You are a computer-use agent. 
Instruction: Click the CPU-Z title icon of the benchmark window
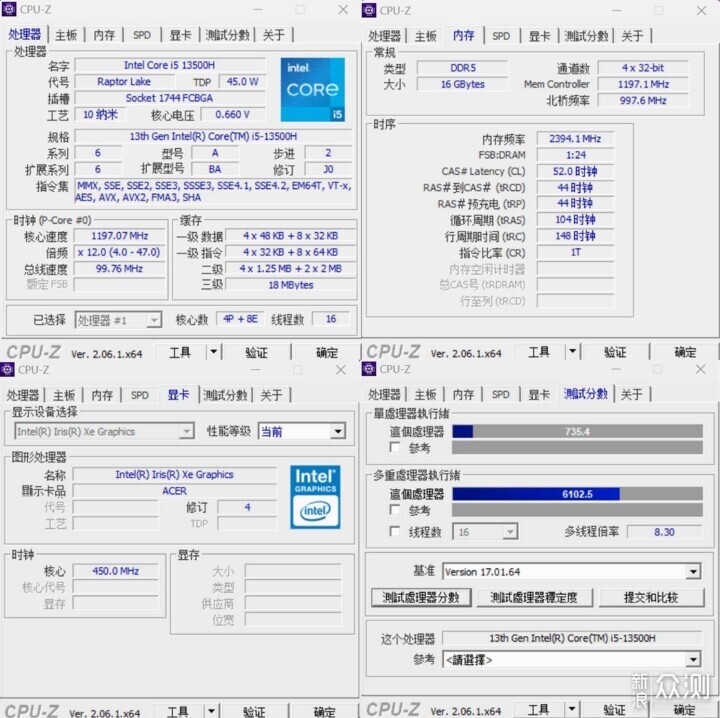(369, 369)
